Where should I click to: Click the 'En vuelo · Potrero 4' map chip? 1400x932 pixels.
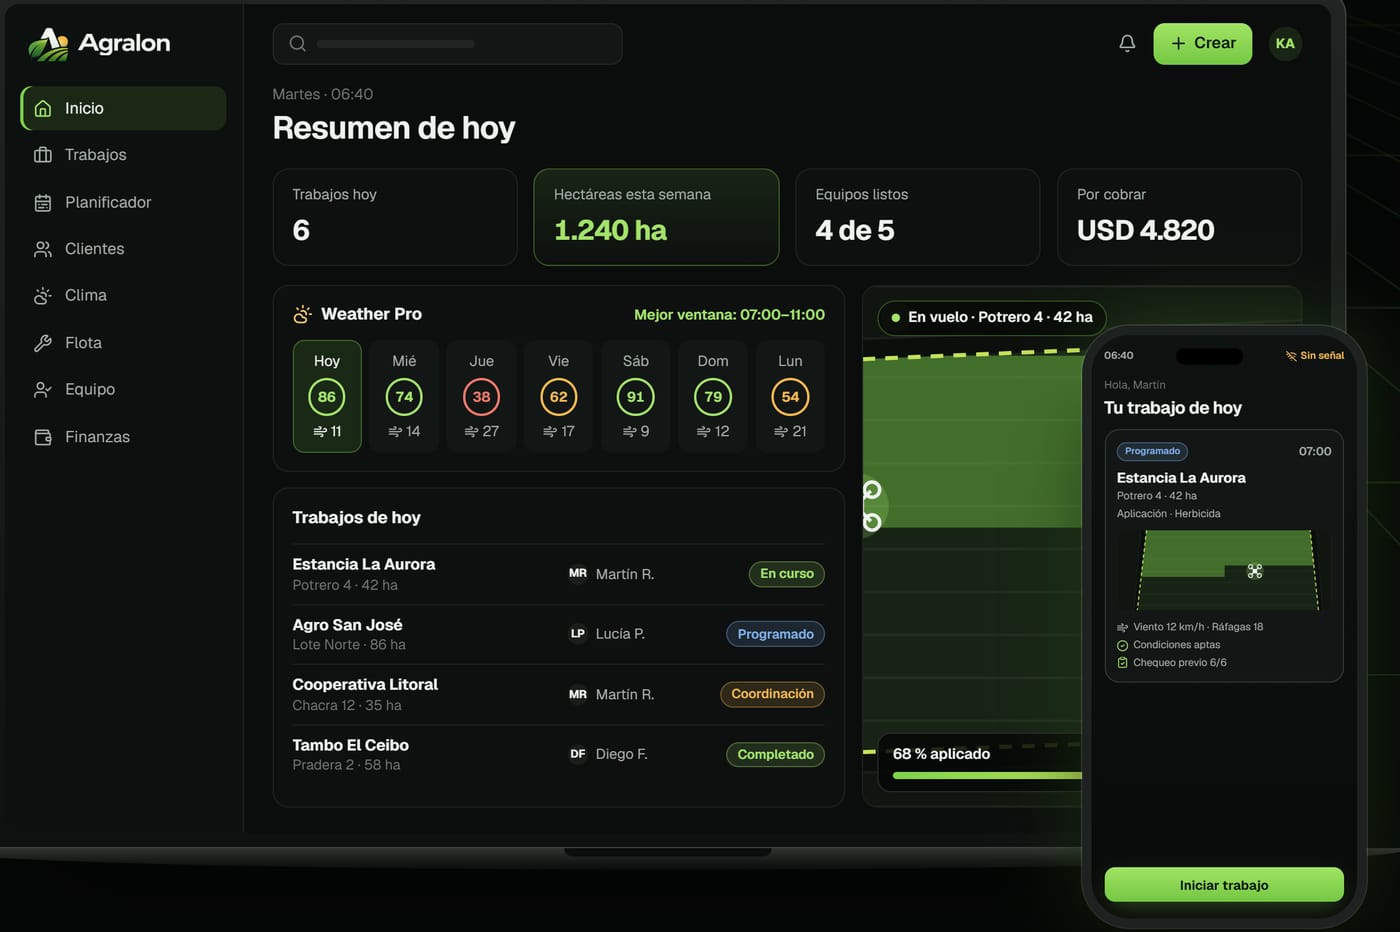pyautogui.click(x=992, y=317)
